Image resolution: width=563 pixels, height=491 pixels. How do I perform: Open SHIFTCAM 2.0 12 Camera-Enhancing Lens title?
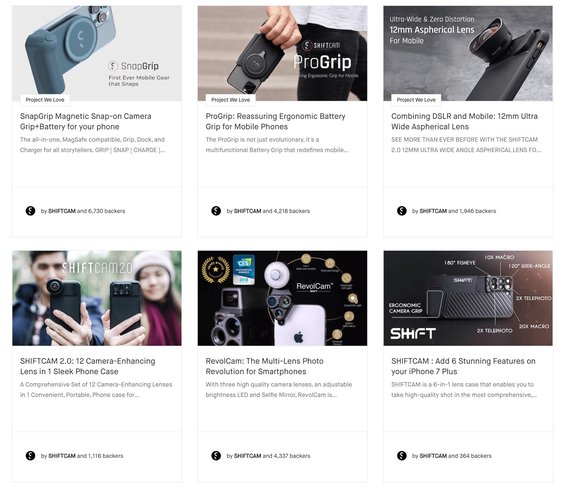88,366
